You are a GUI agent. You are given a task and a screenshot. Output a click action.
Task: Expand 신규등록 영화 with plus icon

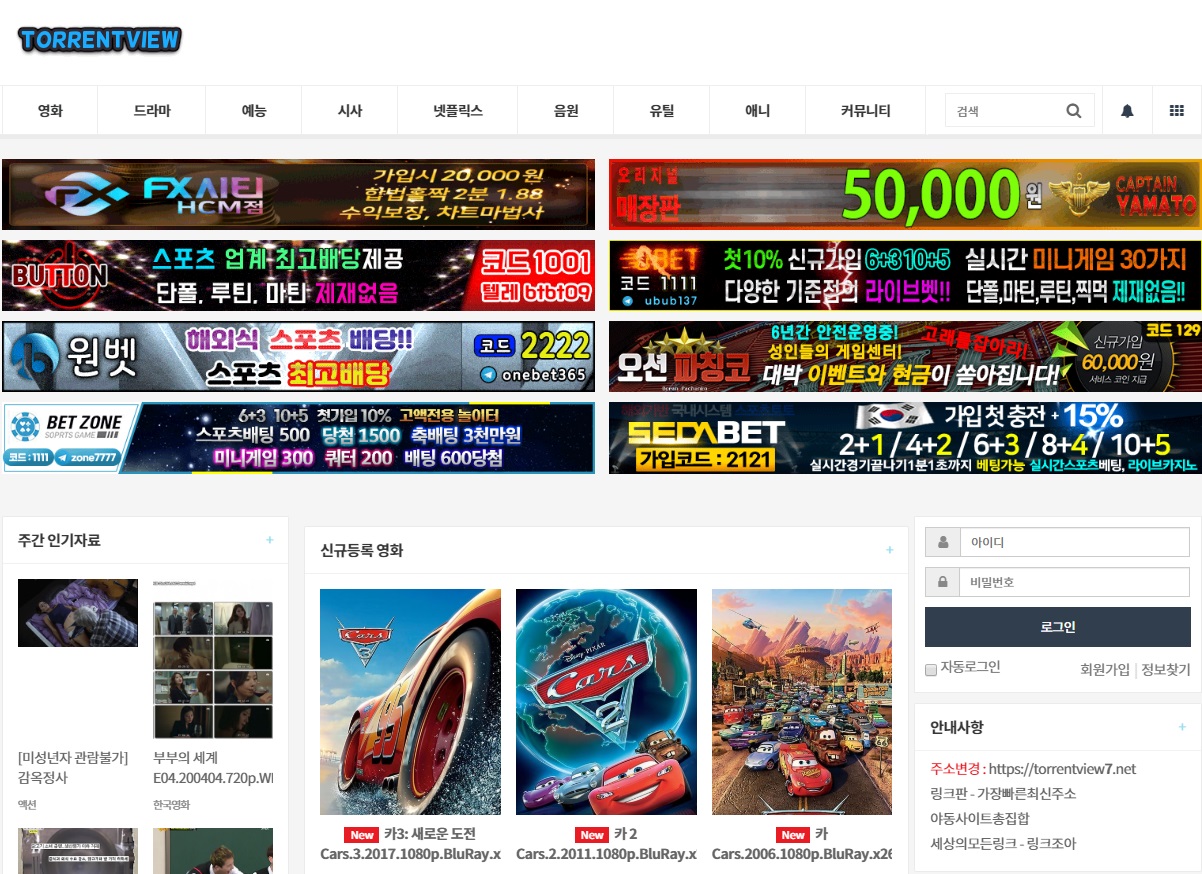[890, 550]
